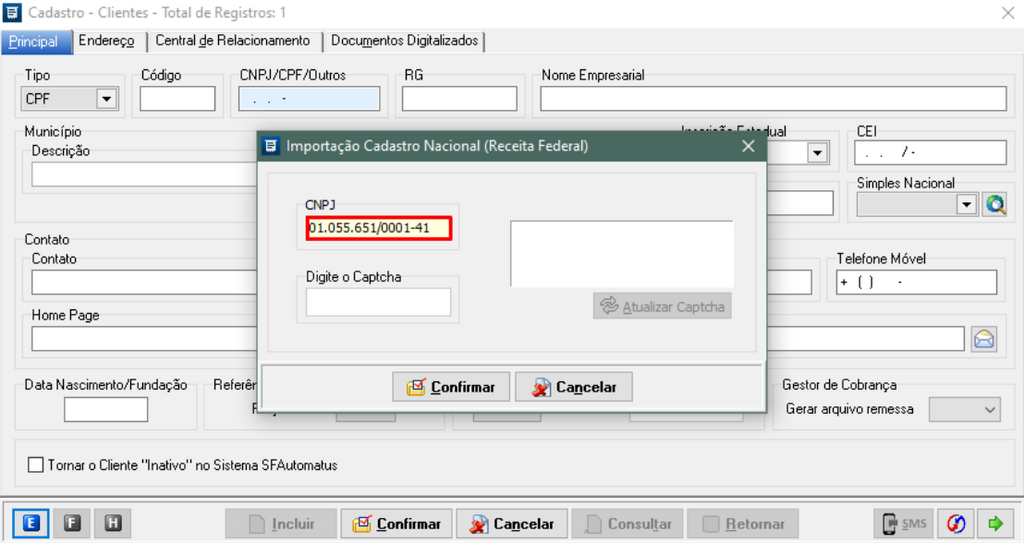
Task: Click the H icon button
Action: [113, 523]
